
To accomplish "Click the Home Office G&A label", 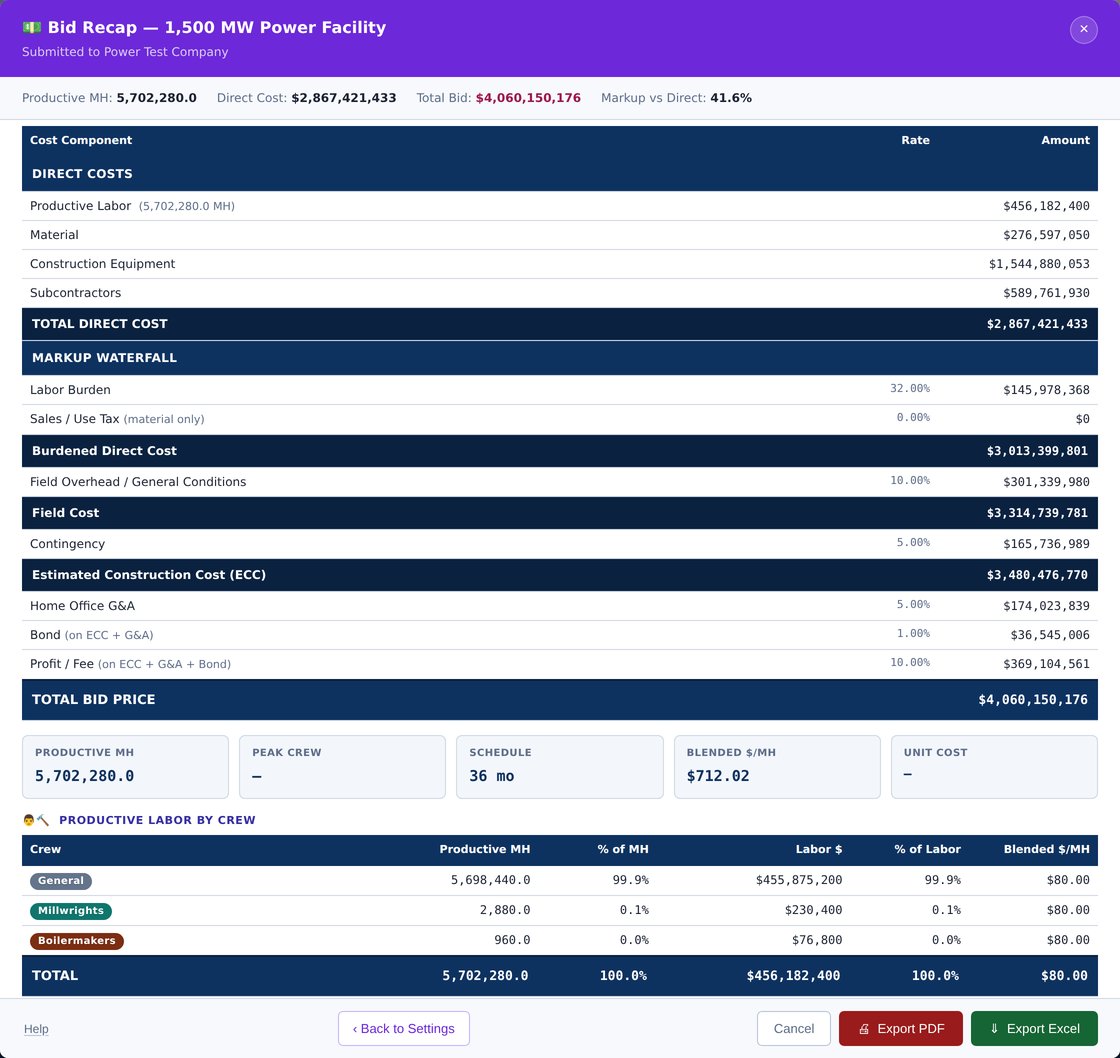I will coord(82,606).
